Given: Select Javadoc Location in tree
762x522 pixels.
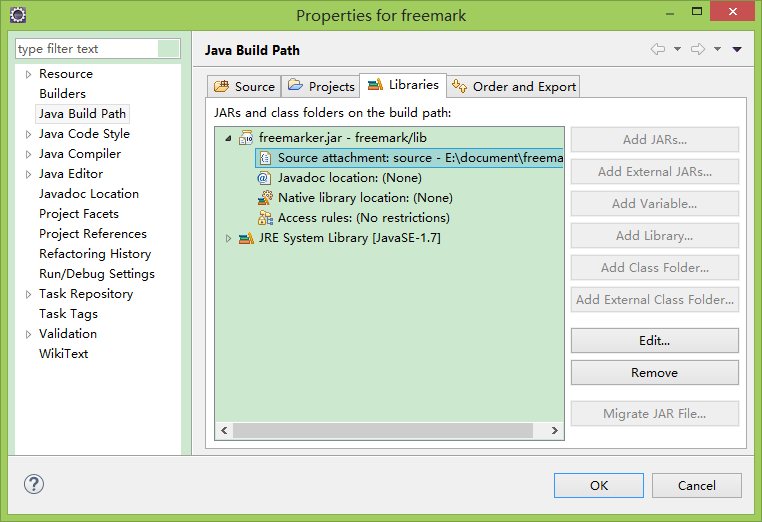Looking at the screenshot, I should tap(89, 194).
